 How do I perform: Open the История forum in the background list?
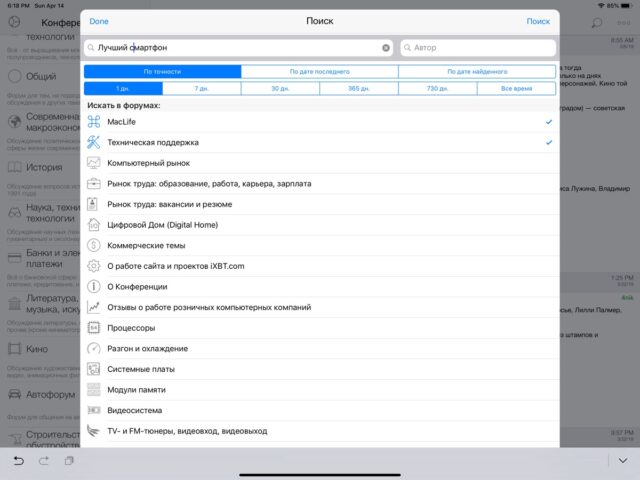point(44,167)
